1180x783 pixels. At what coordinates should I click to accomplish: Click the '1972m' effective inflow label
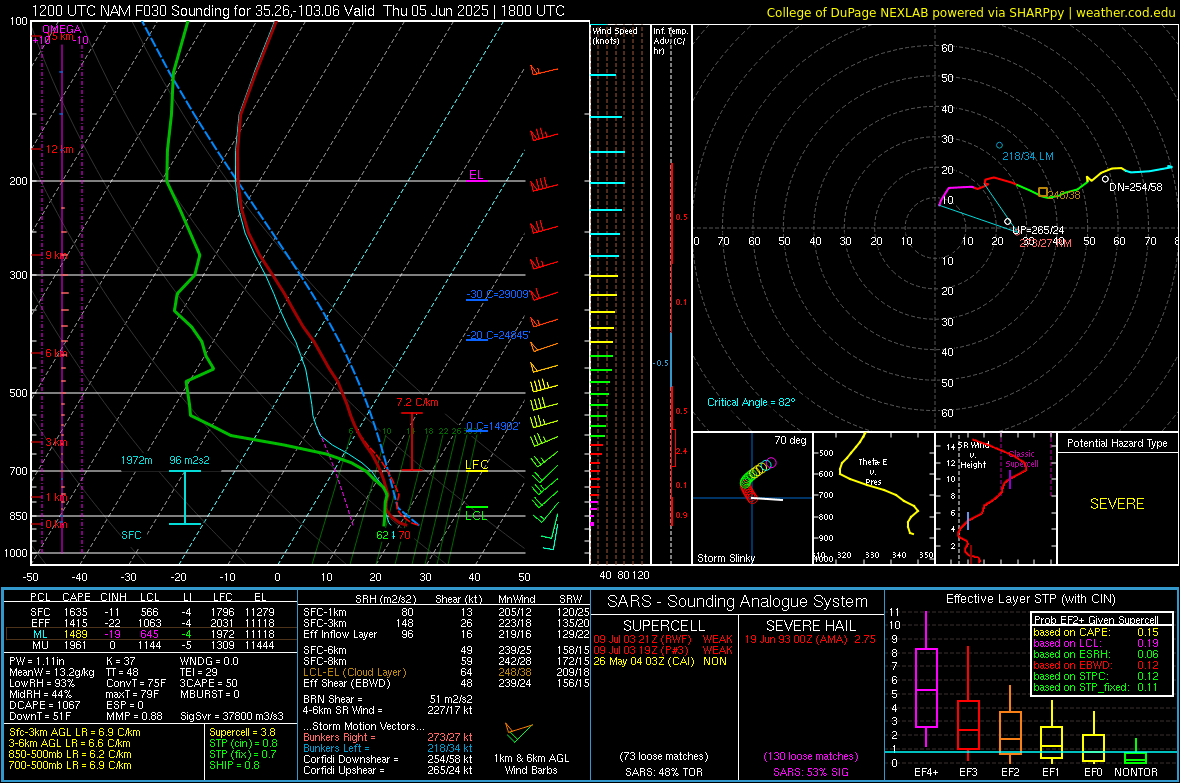coord(136,460)
